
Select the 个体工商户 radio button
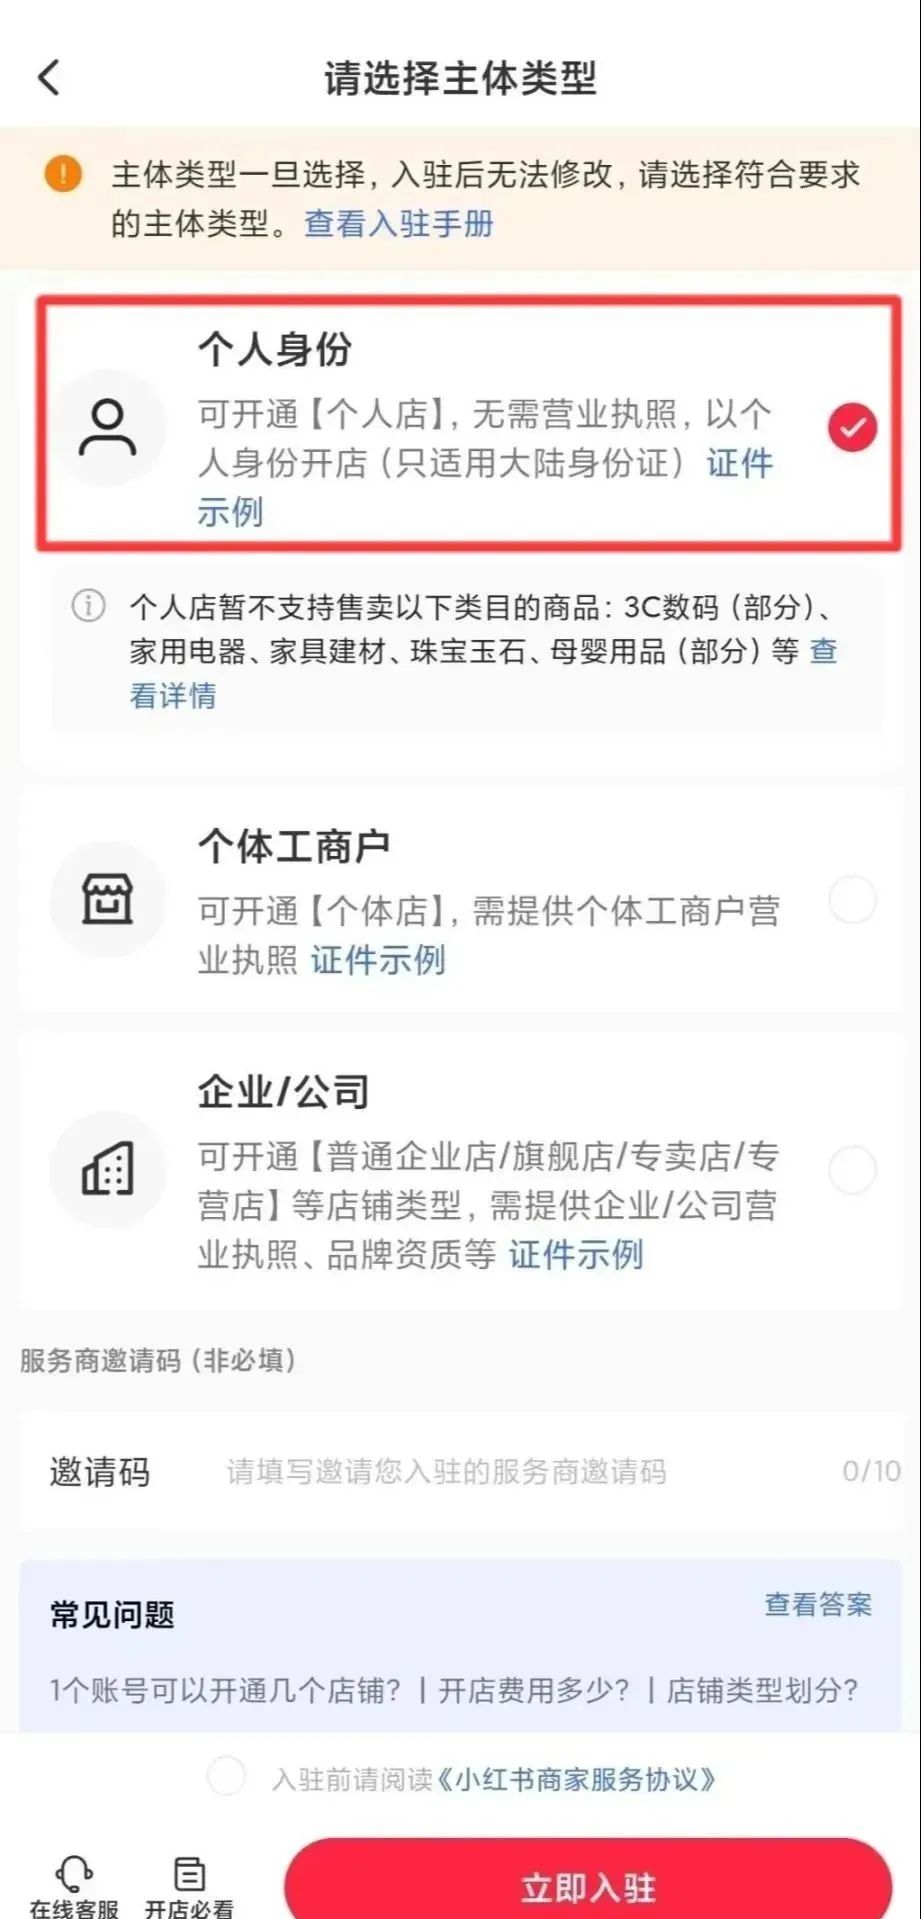click(x=852, y=900)
